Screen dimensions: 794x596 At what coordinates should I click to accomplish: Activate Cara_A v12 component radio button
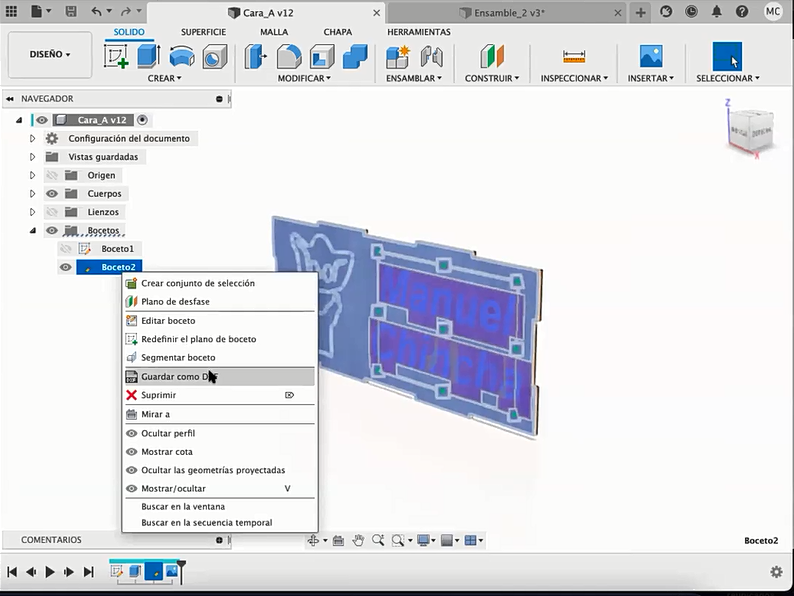click(x=142, y=120)
